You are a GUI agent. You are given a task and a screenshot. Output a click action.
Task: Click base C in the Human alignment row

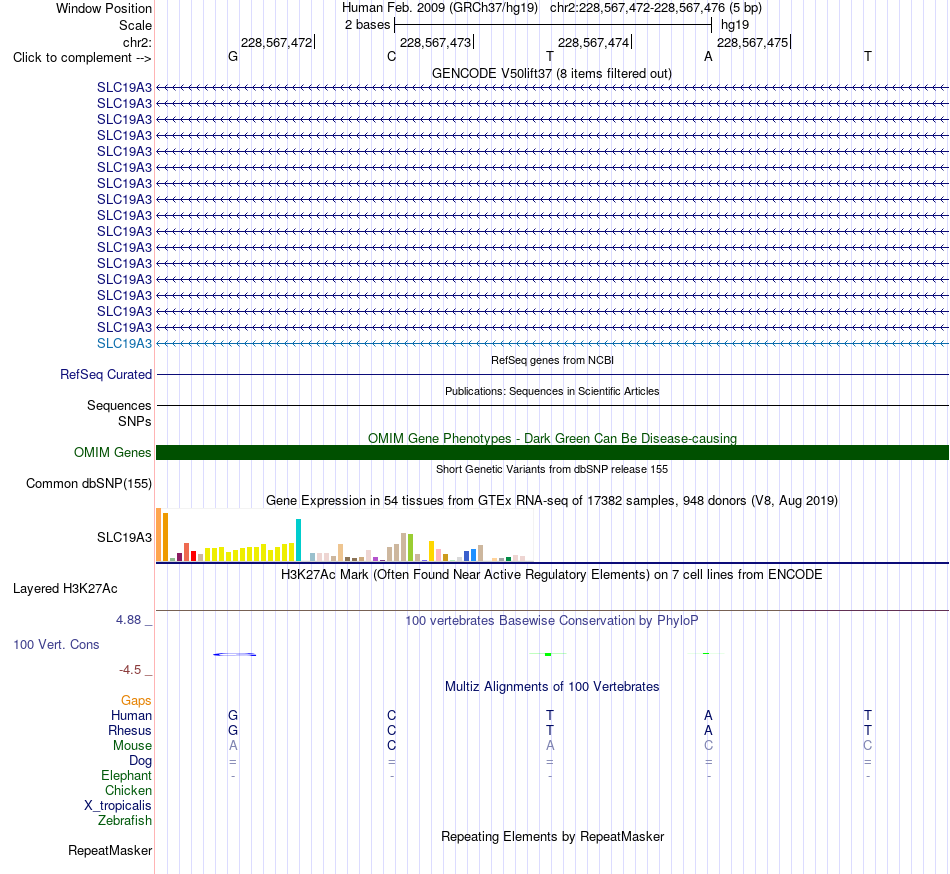pos(391,716)
